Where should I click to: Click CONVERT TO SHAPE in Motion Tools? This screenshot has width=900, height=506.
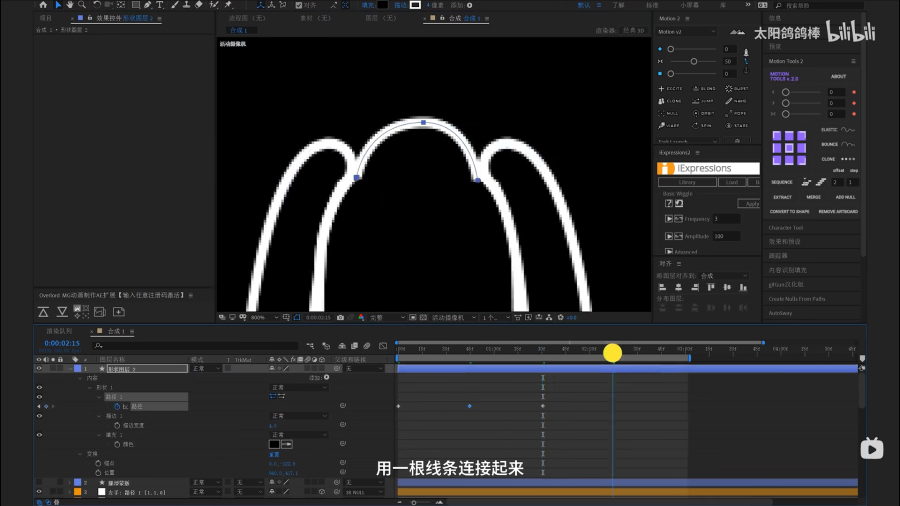[789, 212]
